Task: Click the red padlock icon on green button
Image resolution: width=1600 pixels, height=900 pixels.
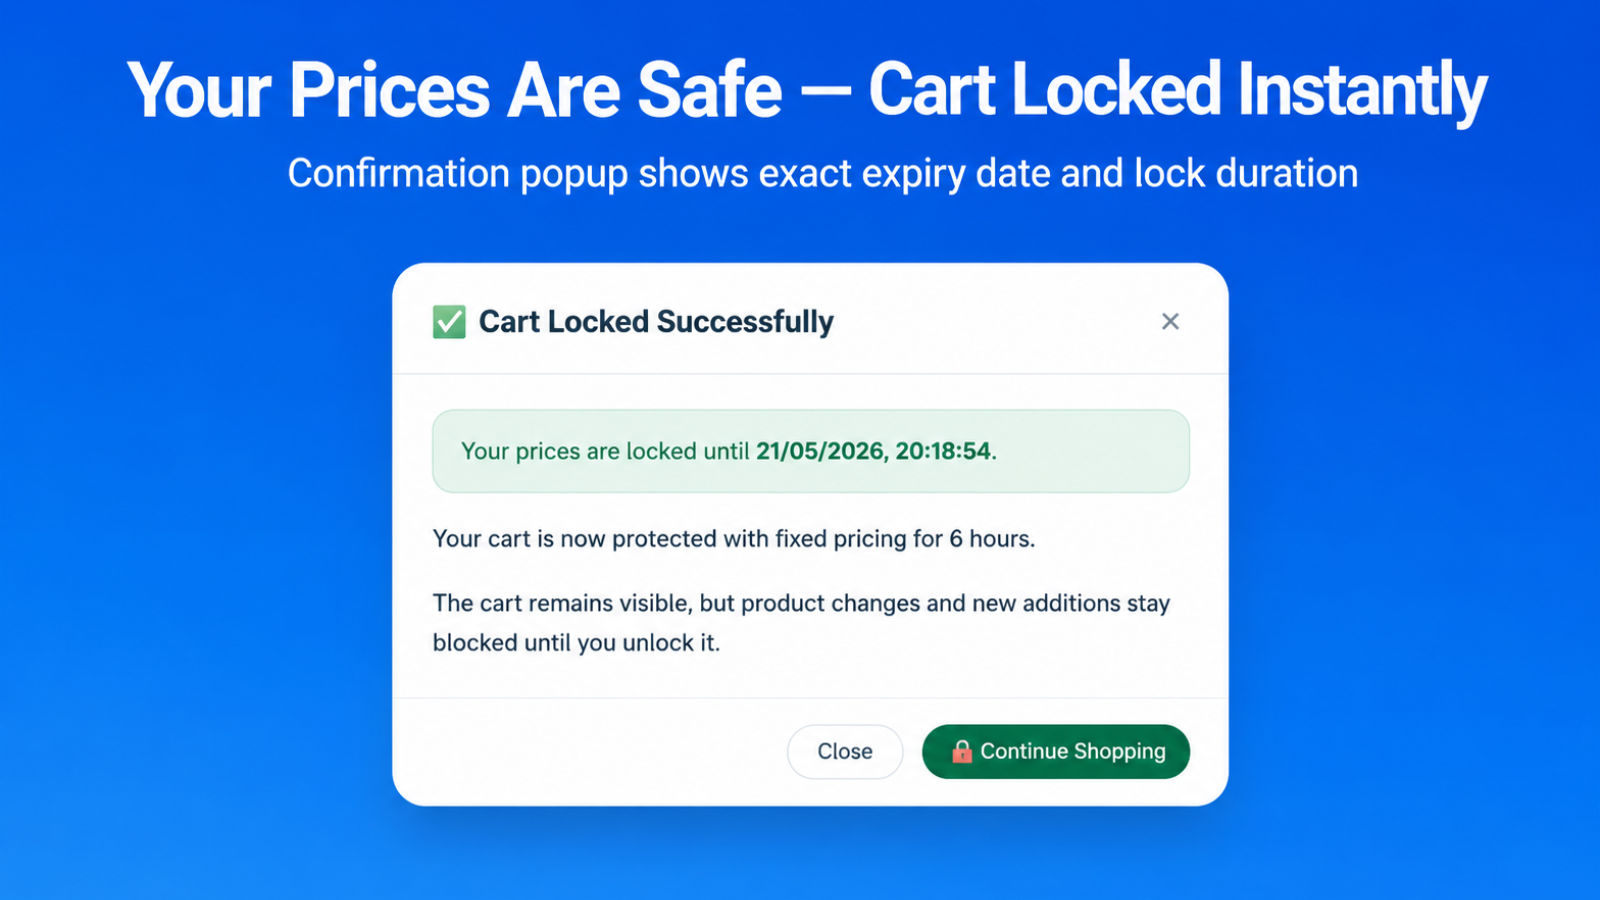Action: 962,751
